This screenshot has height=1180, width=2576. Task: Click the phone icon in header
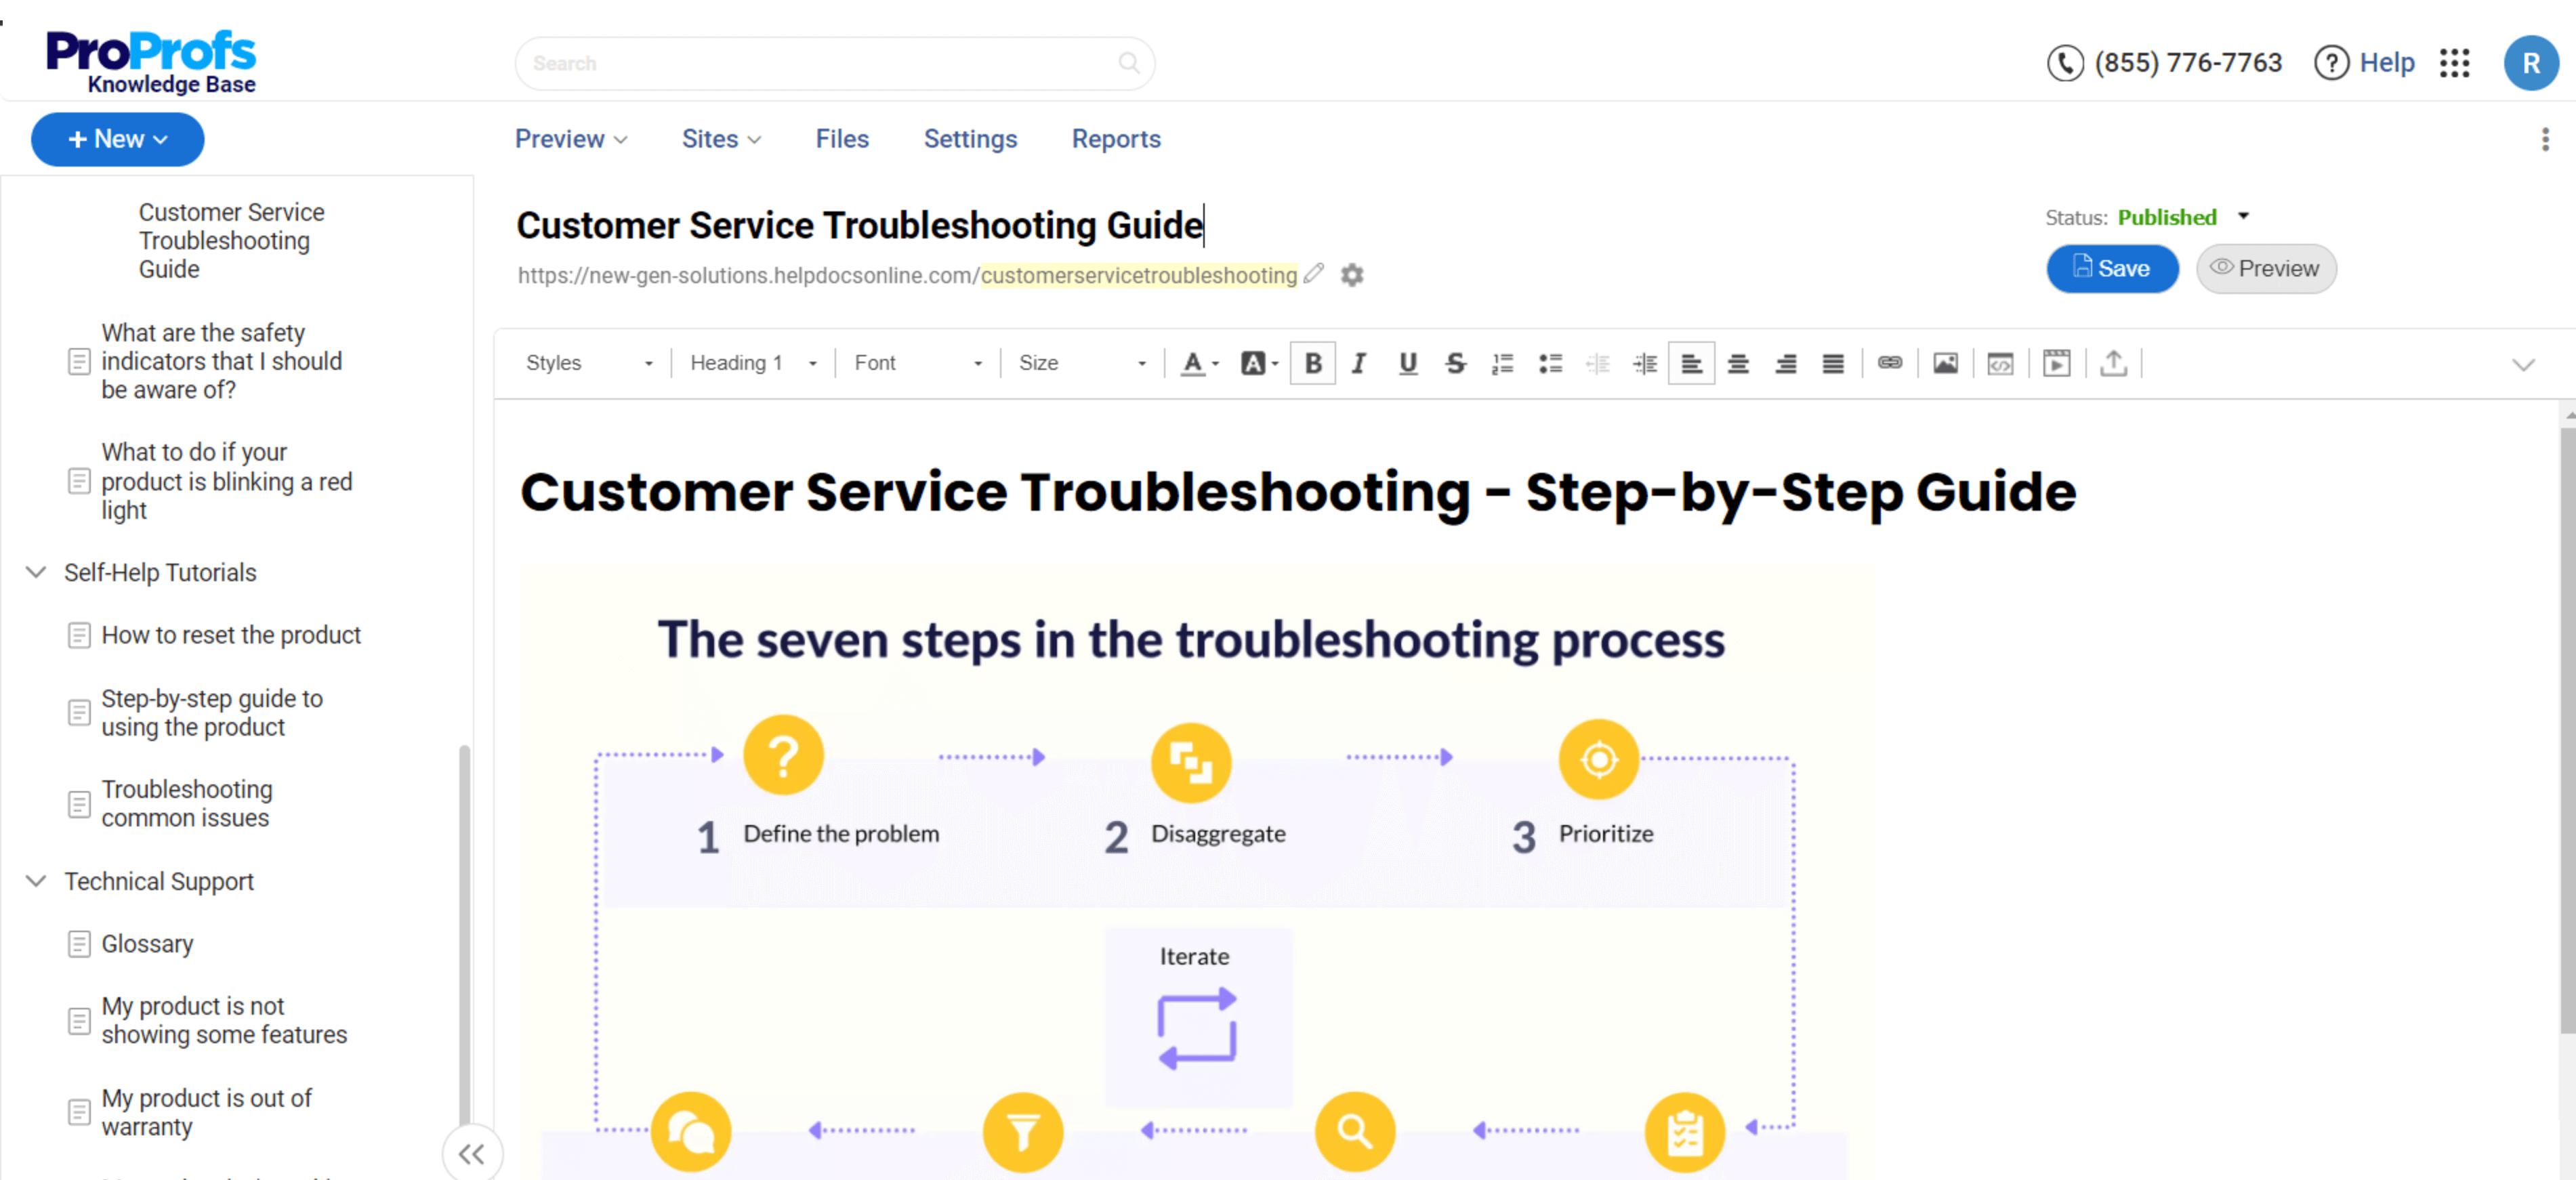tap(2065, 63)
